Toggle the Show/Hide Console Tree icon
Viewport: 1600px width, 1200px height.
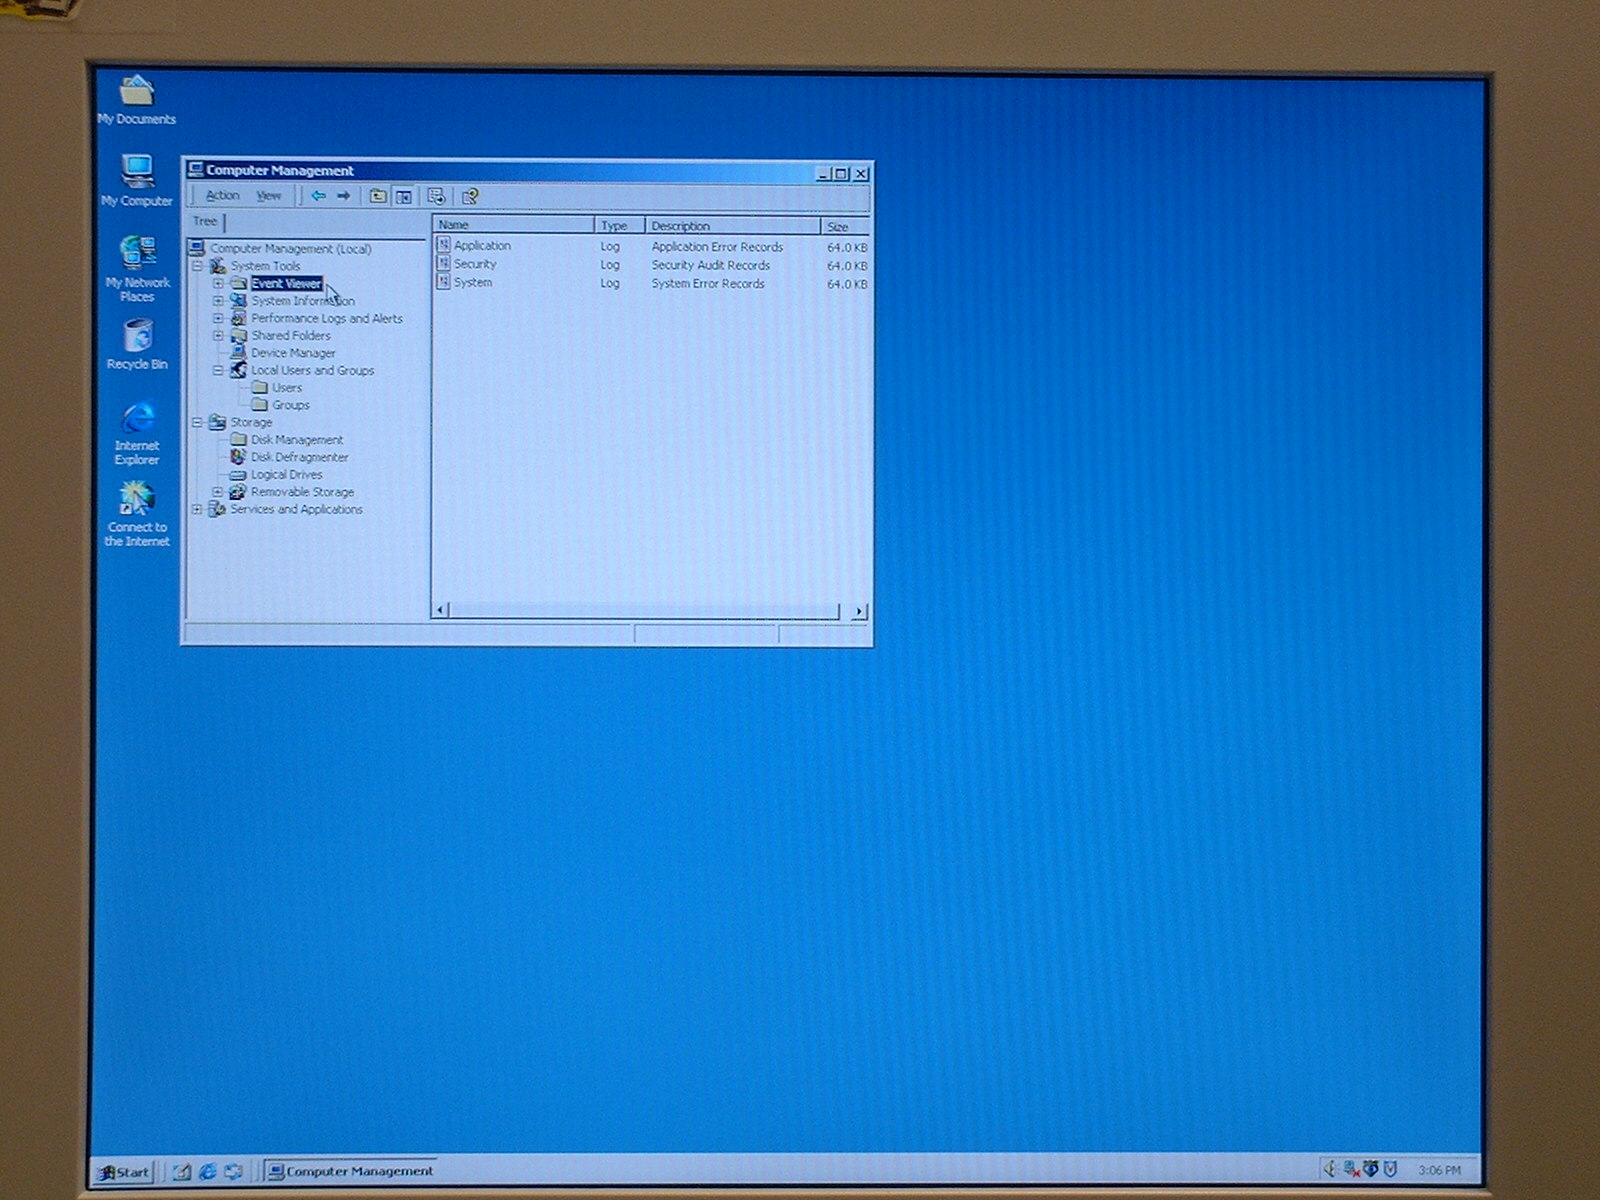[404, 197]
